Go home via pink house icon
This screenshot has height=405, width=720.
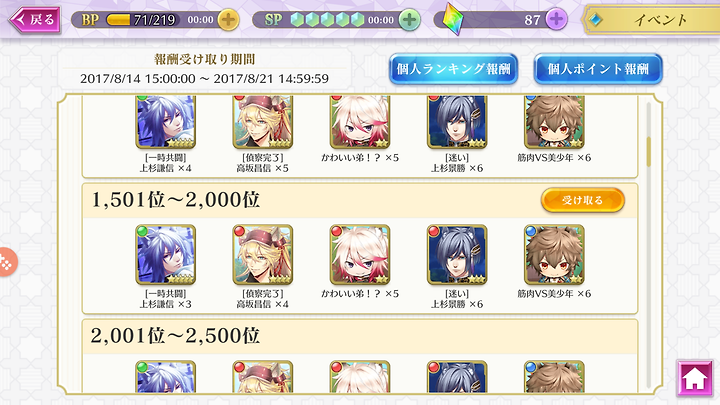pyautogui.click(x=695, y=379)
